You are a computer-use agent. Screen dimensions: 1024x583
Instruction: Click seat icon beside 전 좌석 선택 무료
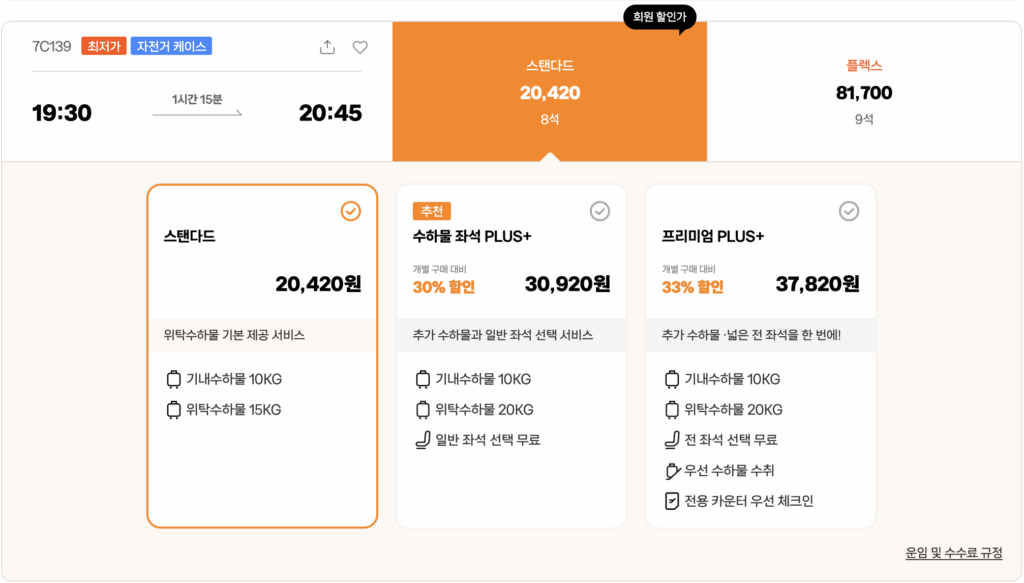[x=671, y=440]
